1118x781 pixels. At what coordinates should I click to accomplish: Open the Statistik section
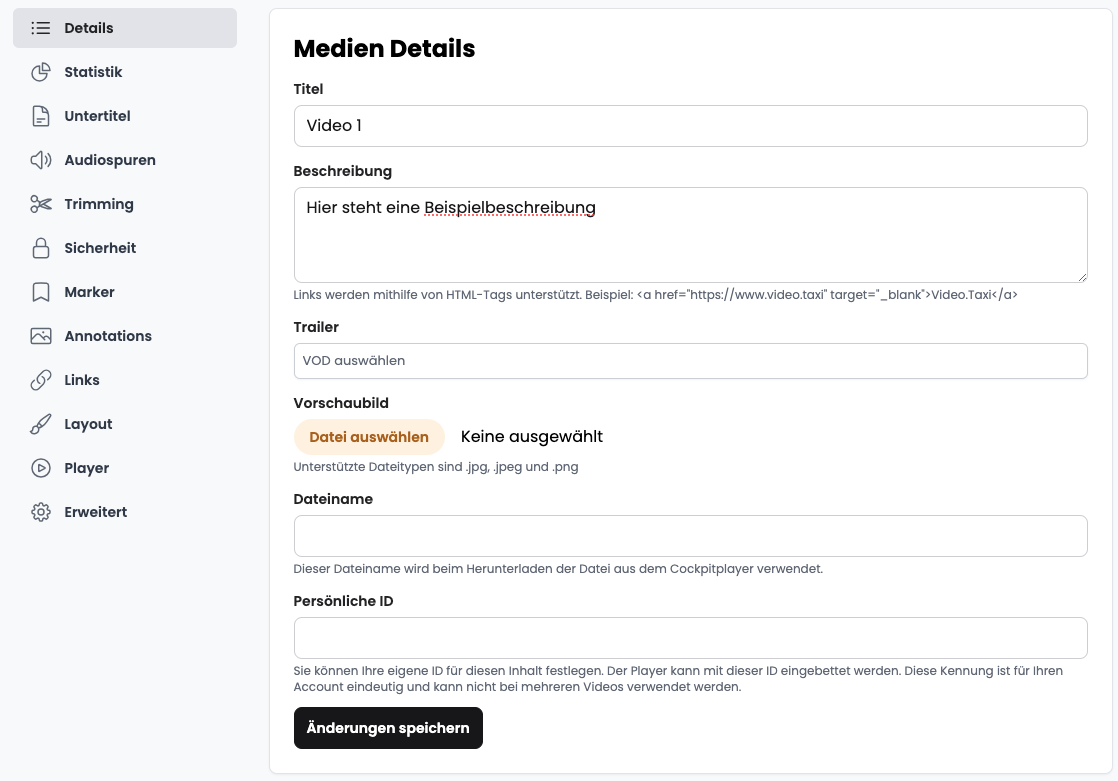coord(125,72)
